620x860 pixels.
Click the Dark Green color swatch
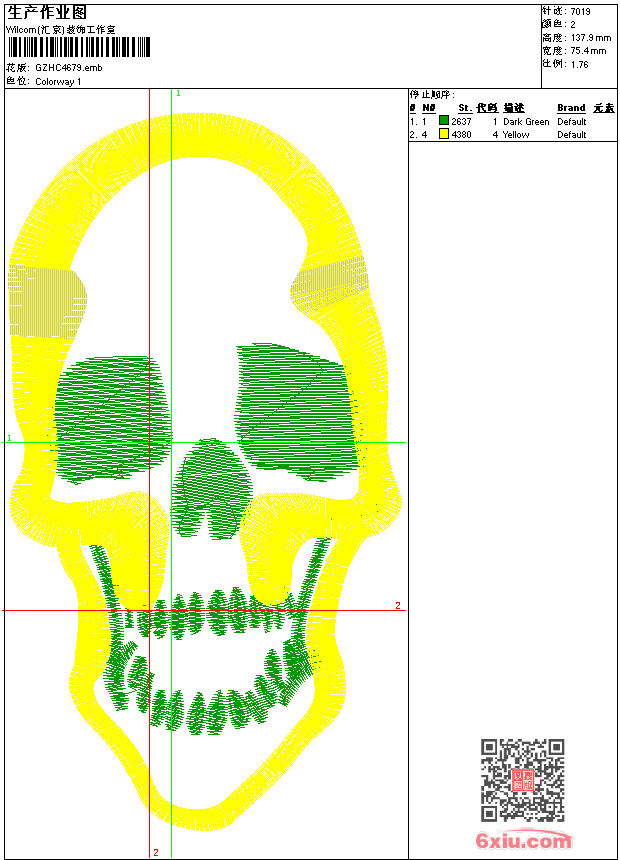point(444,121)
